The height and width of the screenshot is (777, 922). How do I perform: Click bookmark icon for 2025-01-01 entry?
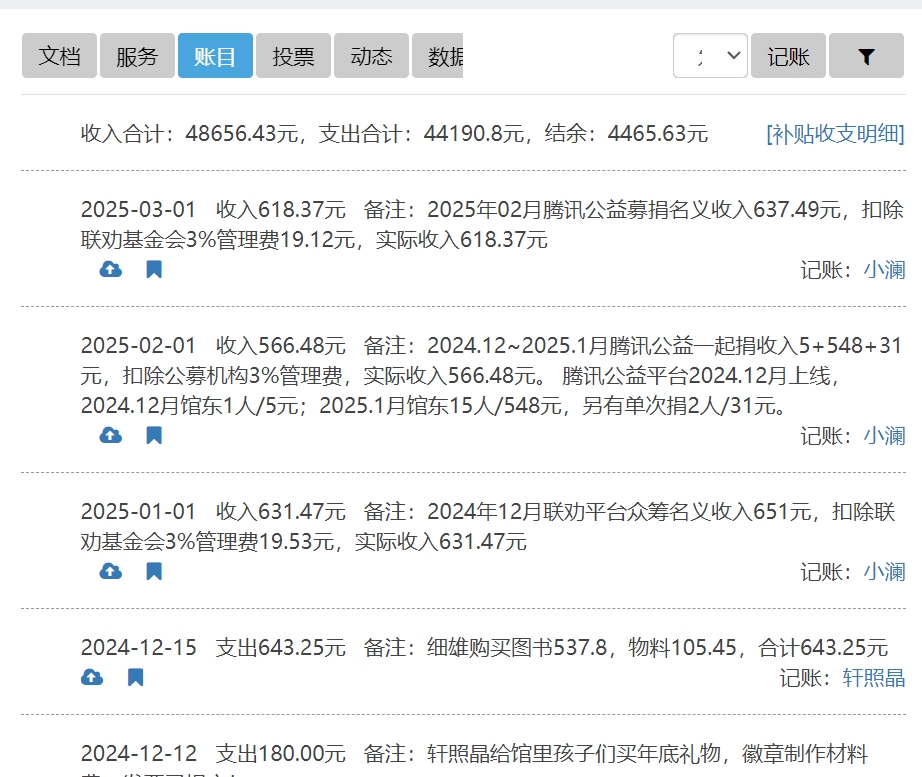pos(154,571)
